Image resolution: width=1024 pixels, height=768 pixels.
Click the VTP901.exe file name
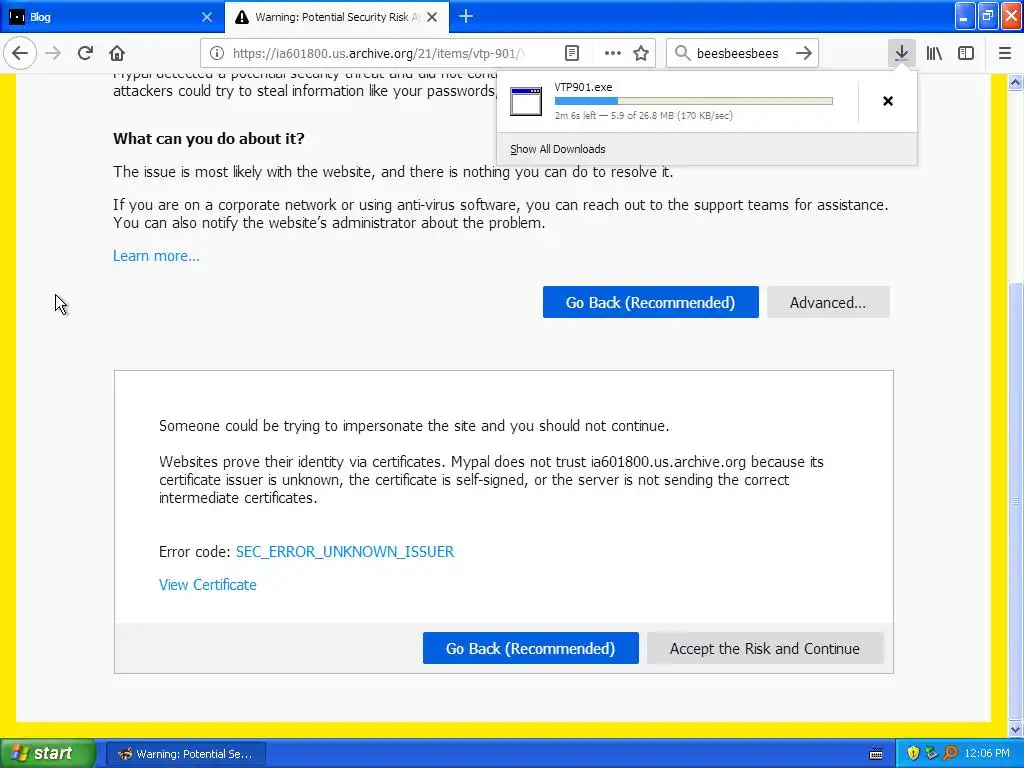(583, 87)
